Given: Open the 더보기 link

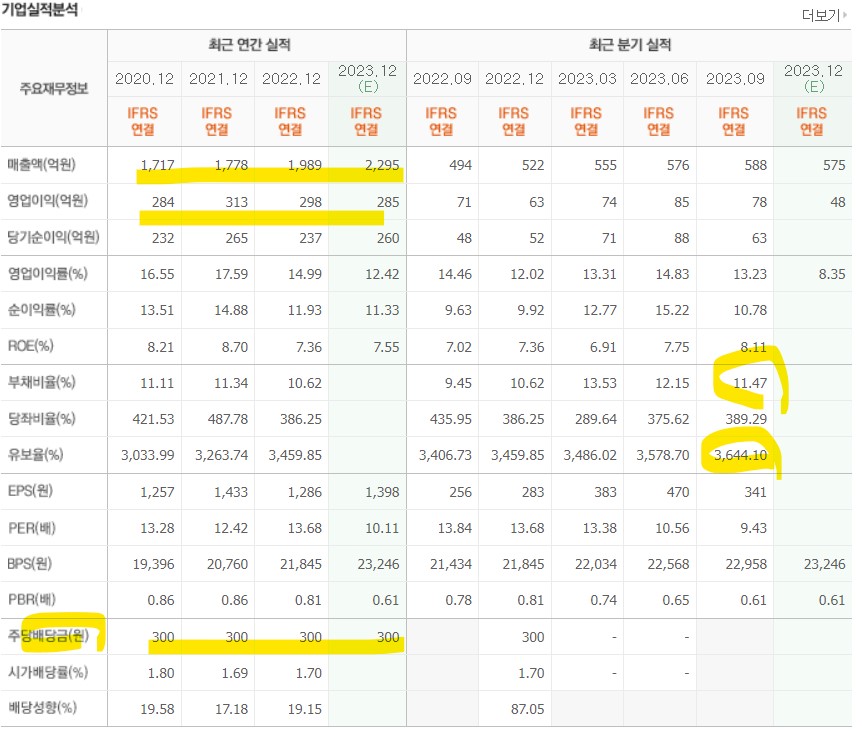Looking at the screenshot, I should pyautogui.click(x=824, y=15).
